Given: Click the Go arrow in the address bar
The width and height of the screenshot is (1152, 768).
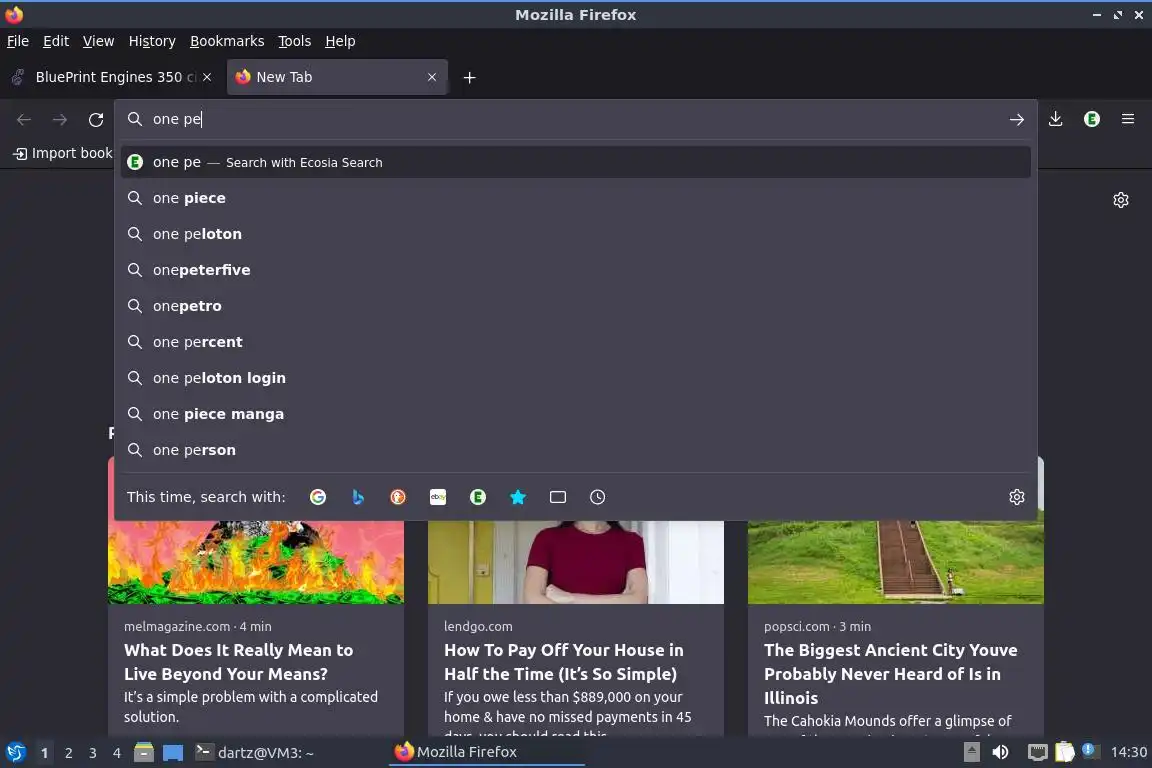Looking at the screenshot, I should (1017, 119).
